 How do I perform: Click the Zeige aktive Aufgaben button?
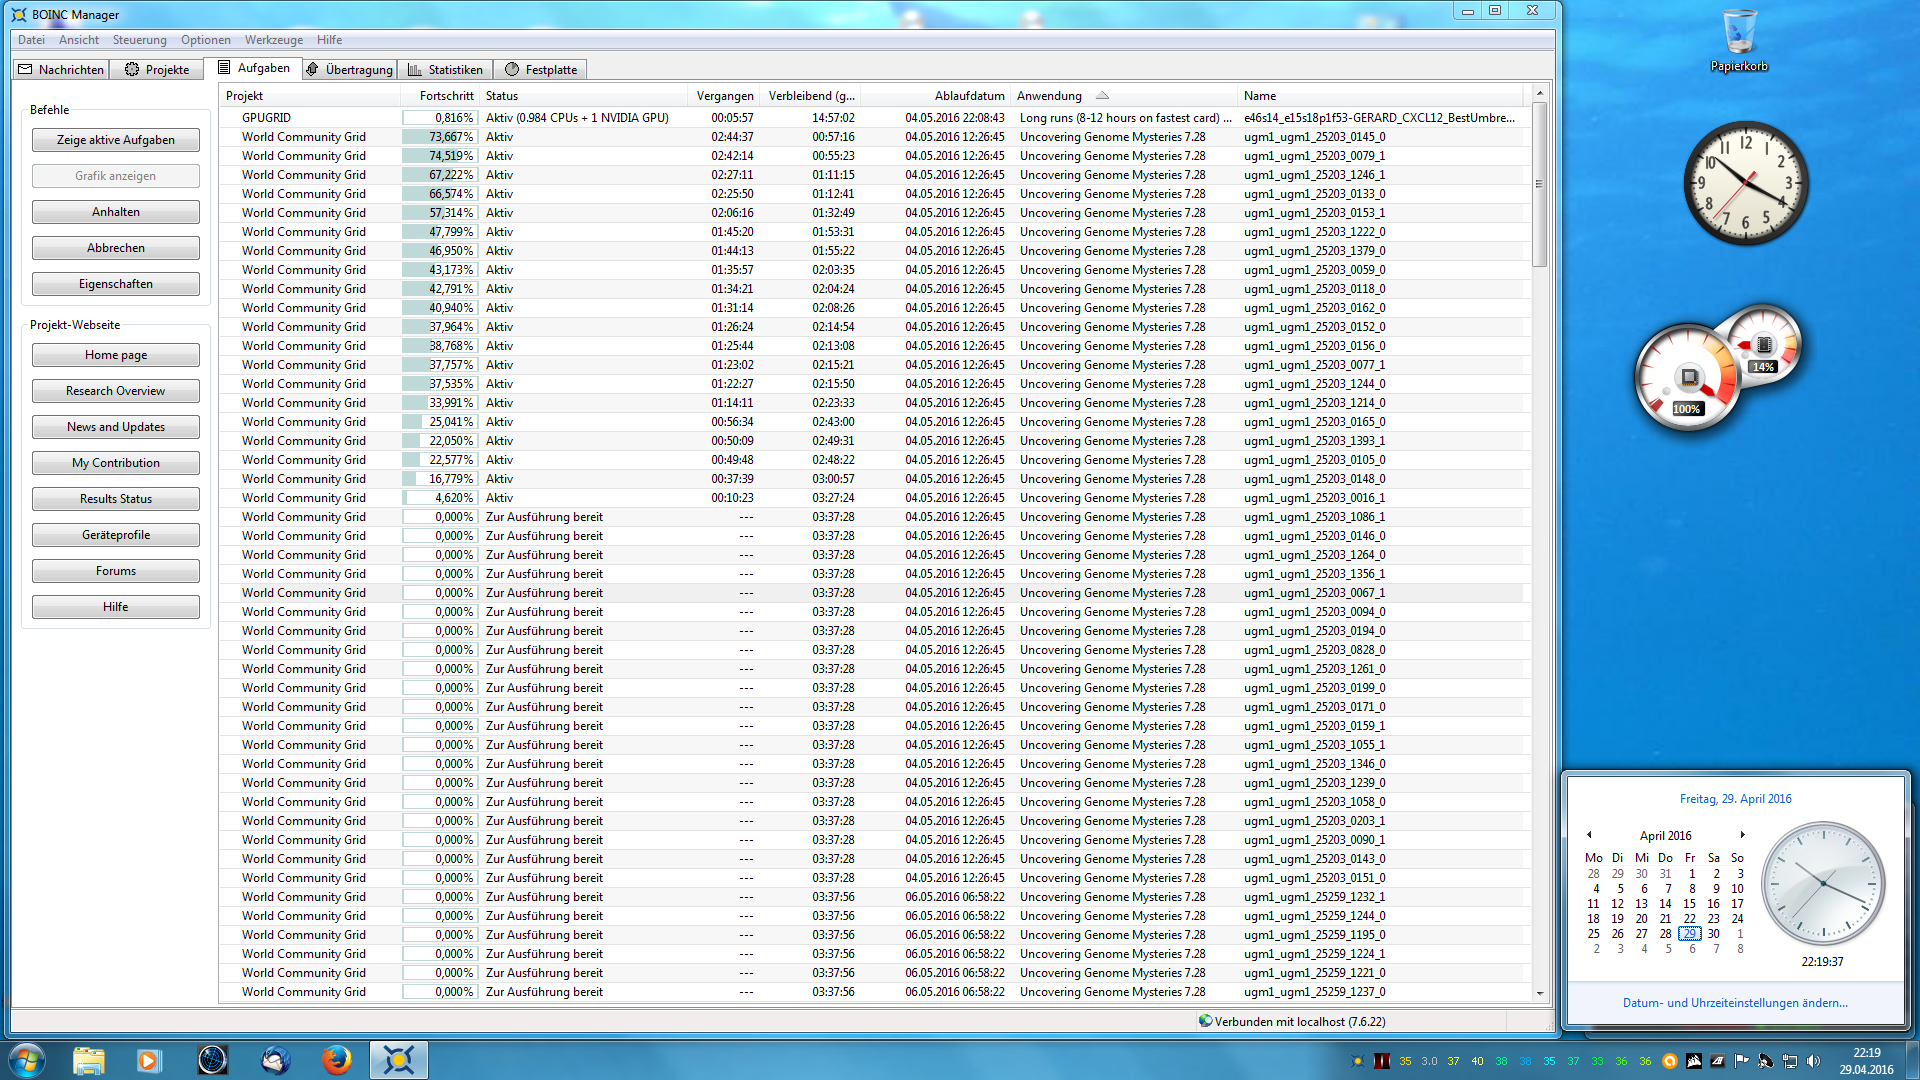coord(116,140)
